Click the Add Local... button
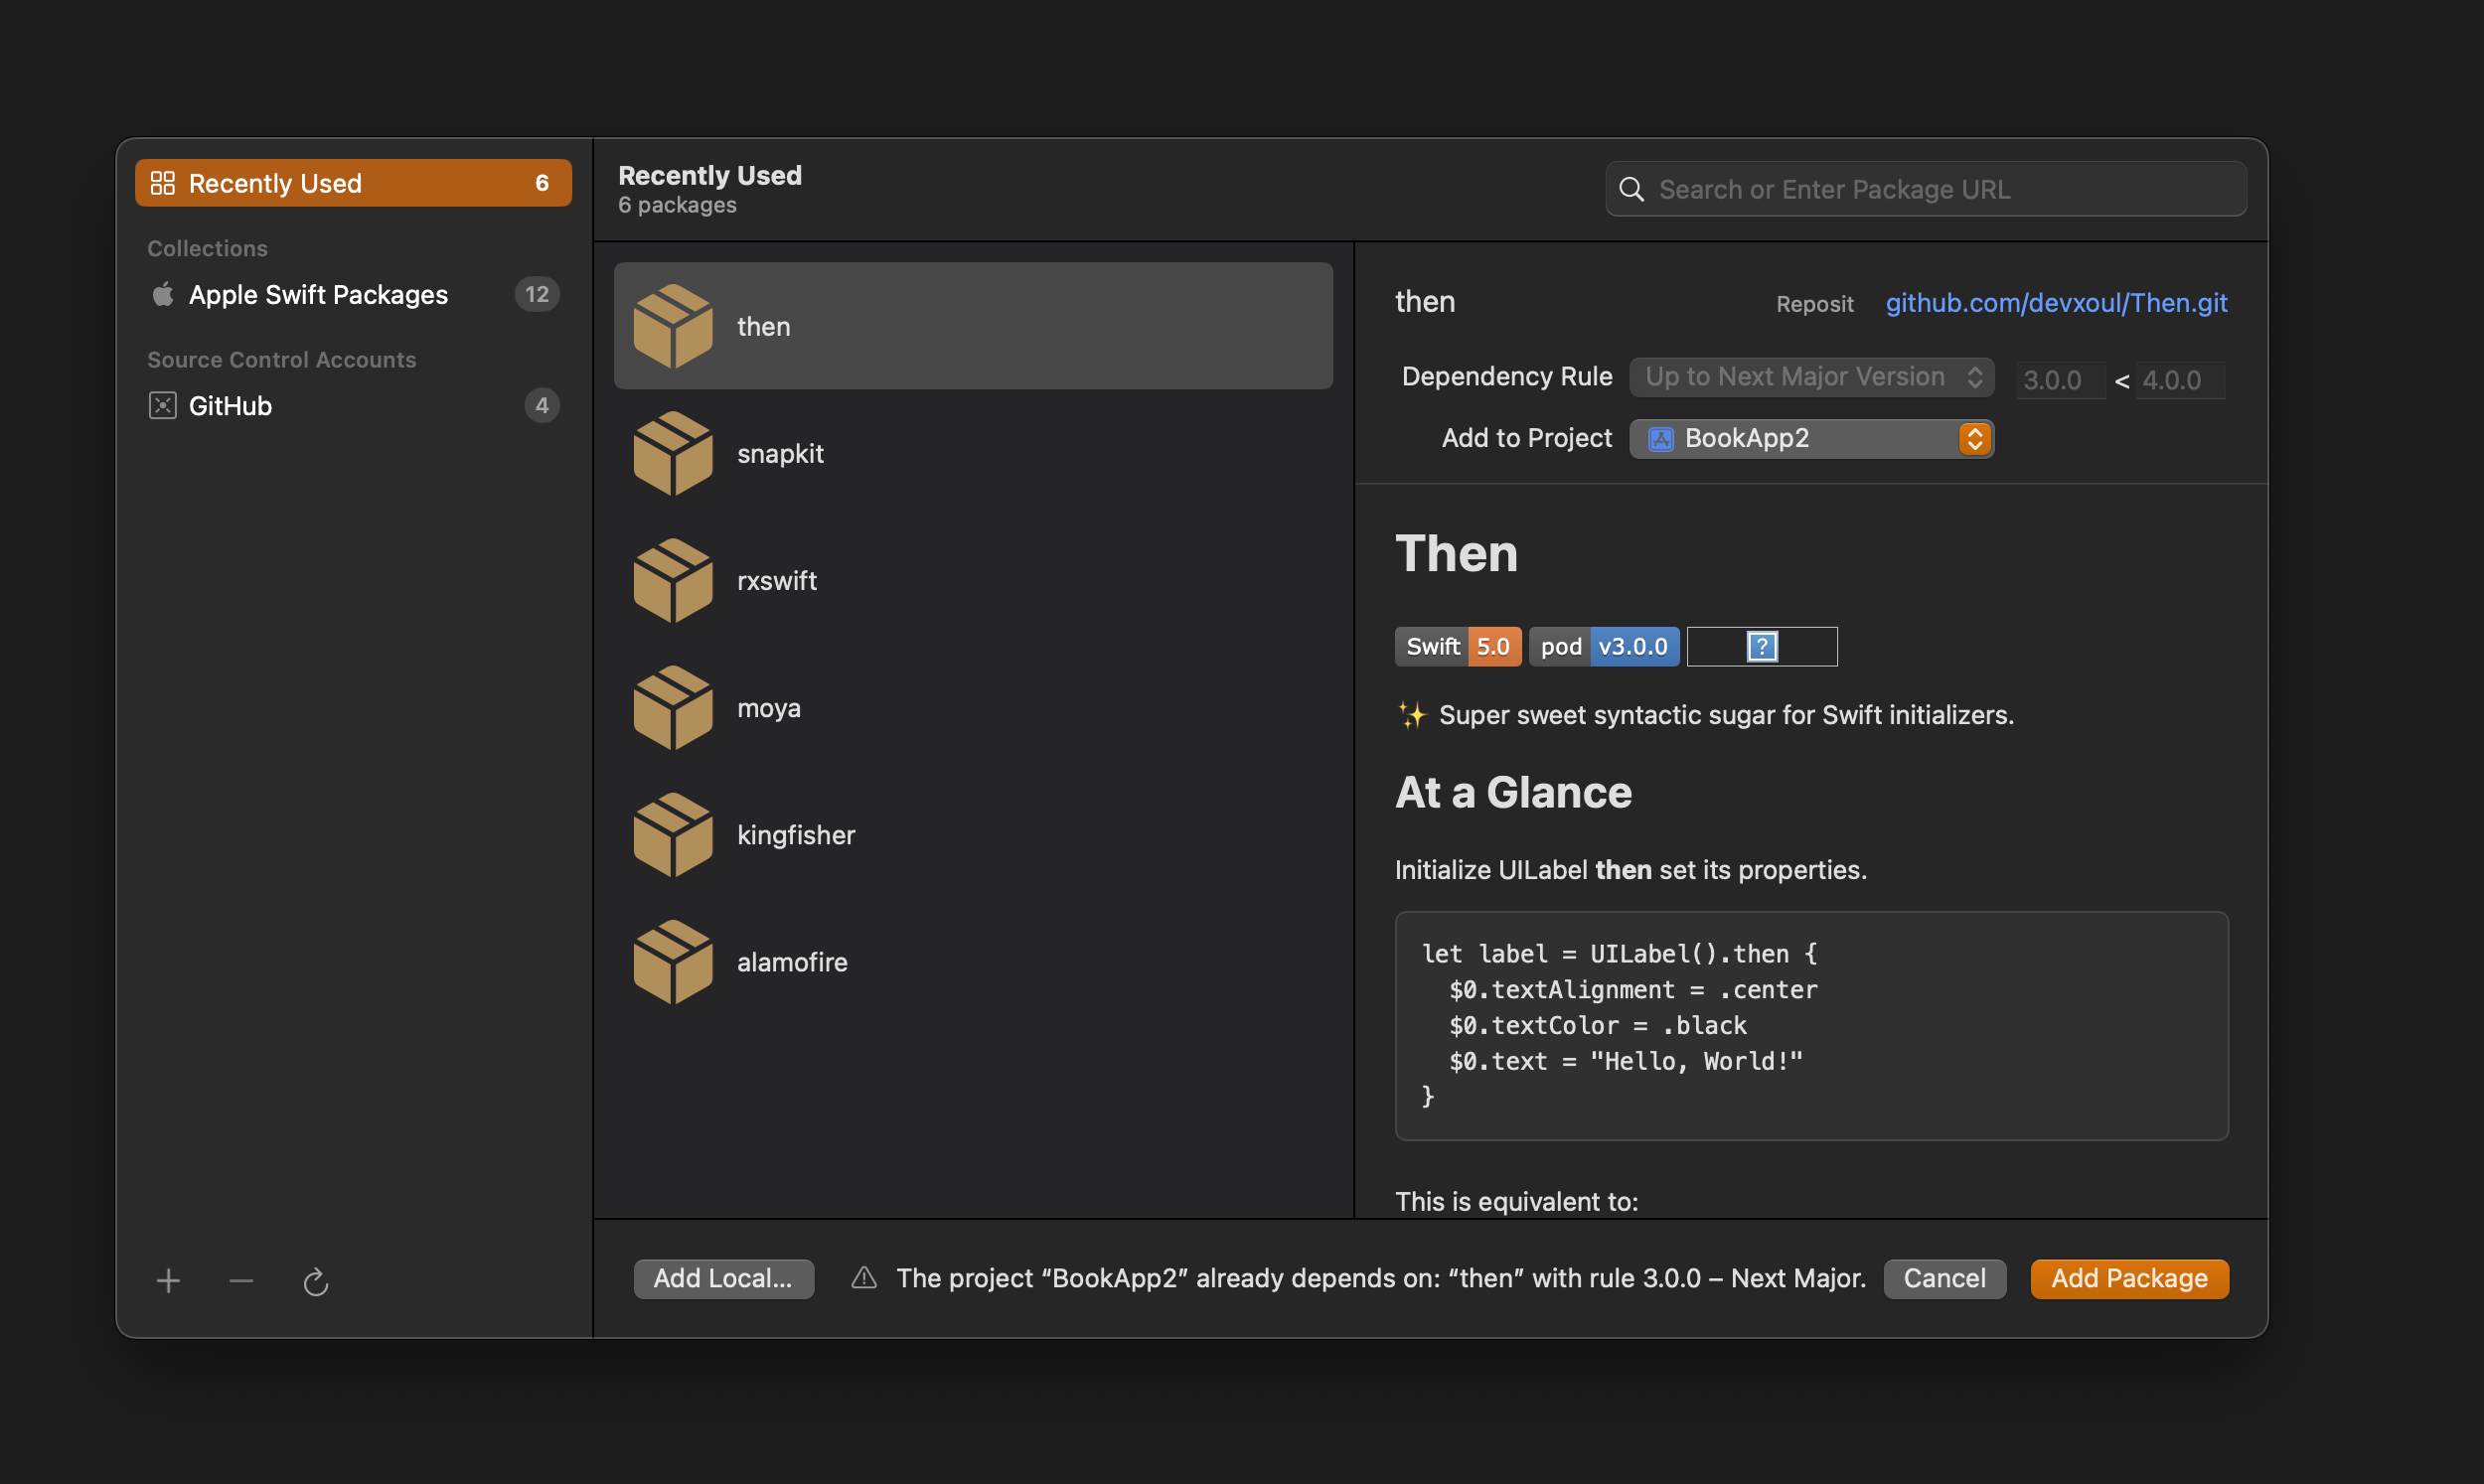 (723, 1278)
